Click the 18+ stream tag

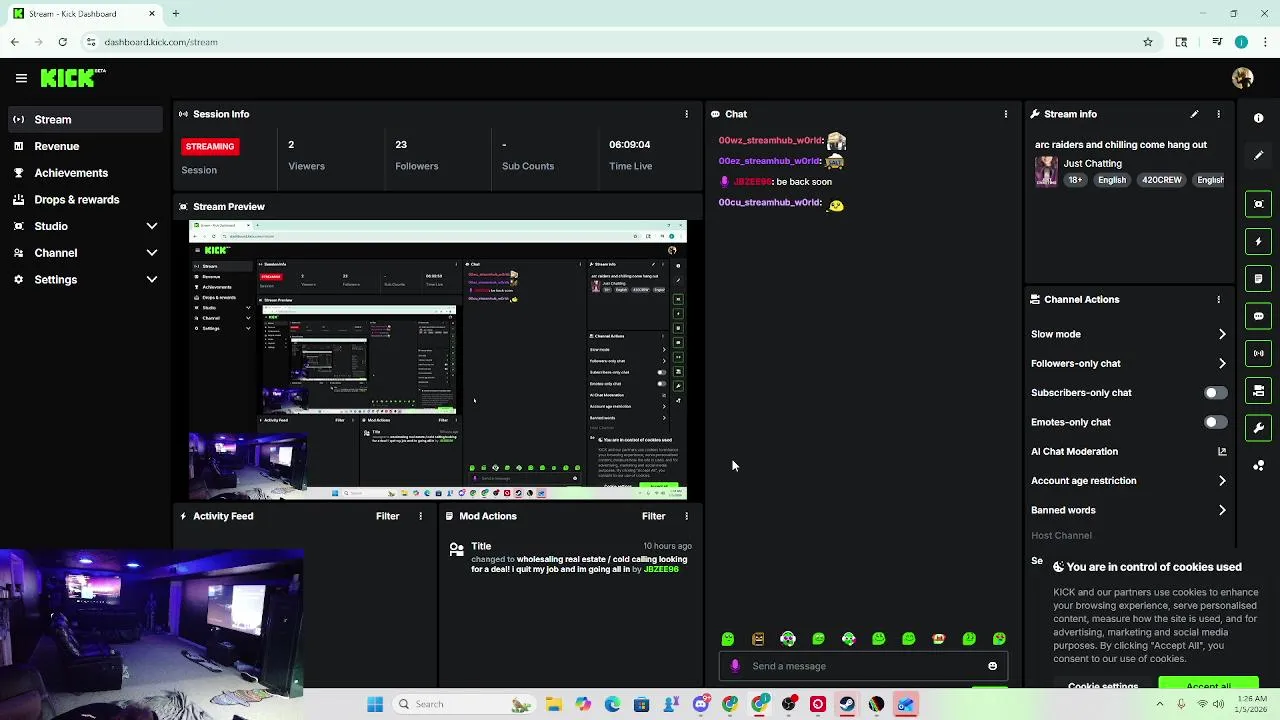(x=1075, y=180)
